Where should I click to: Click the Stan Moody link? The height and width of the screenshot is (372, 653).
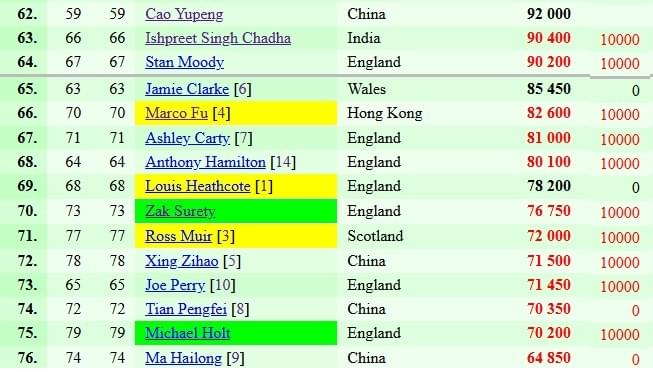pyautogui.click(x=184, y=62)
